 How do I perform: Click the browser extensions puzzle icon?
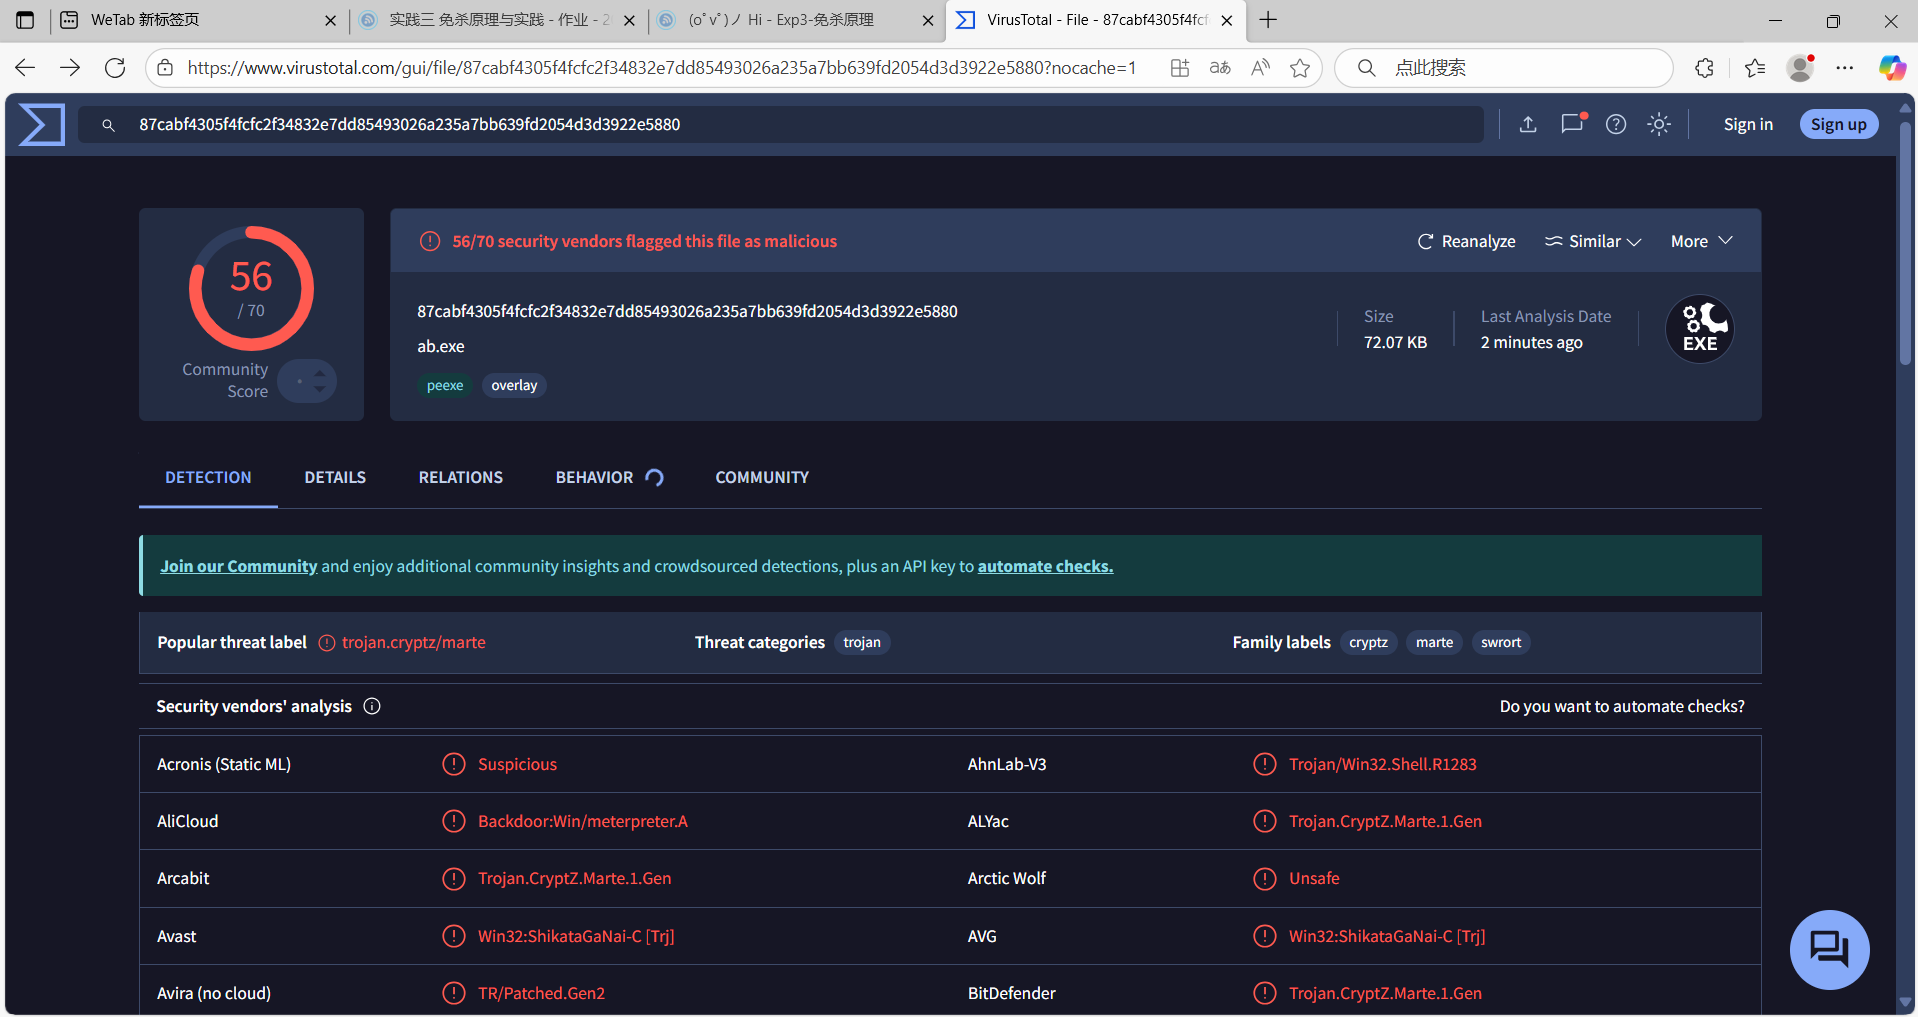tap(1705, 67)
